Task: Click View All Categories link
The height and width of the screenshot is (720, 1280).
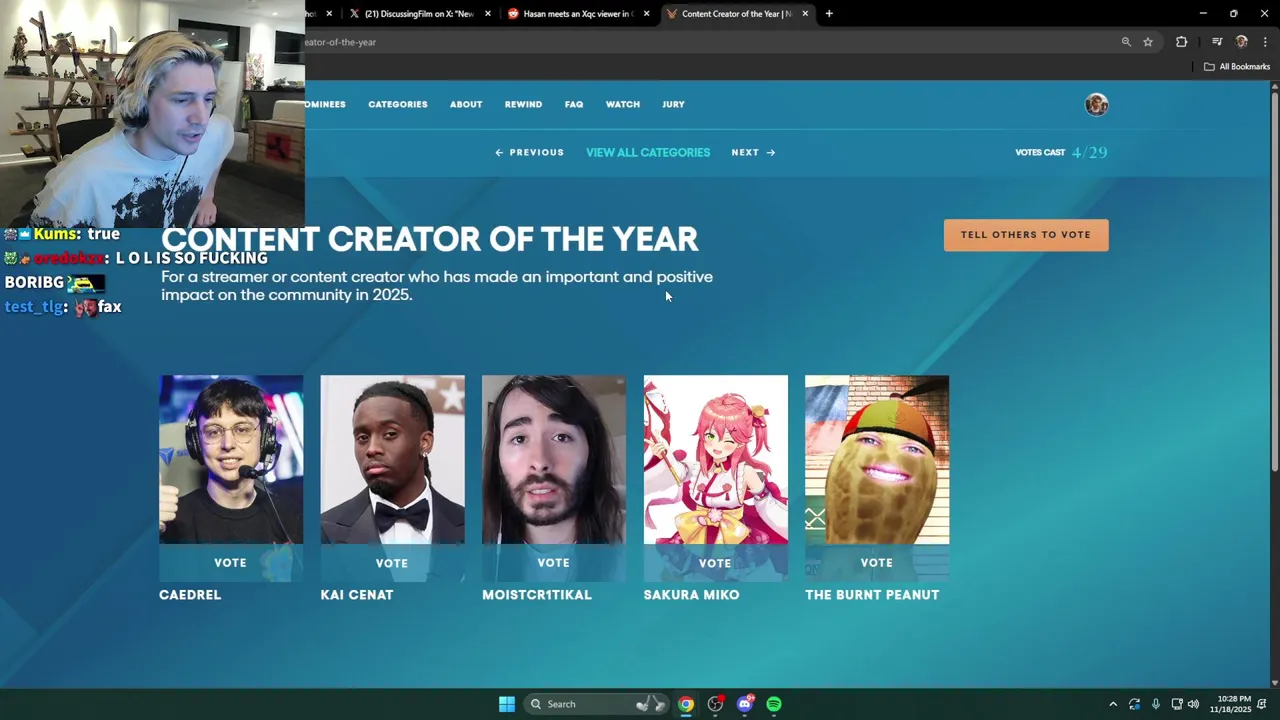Action: [648, 153]
